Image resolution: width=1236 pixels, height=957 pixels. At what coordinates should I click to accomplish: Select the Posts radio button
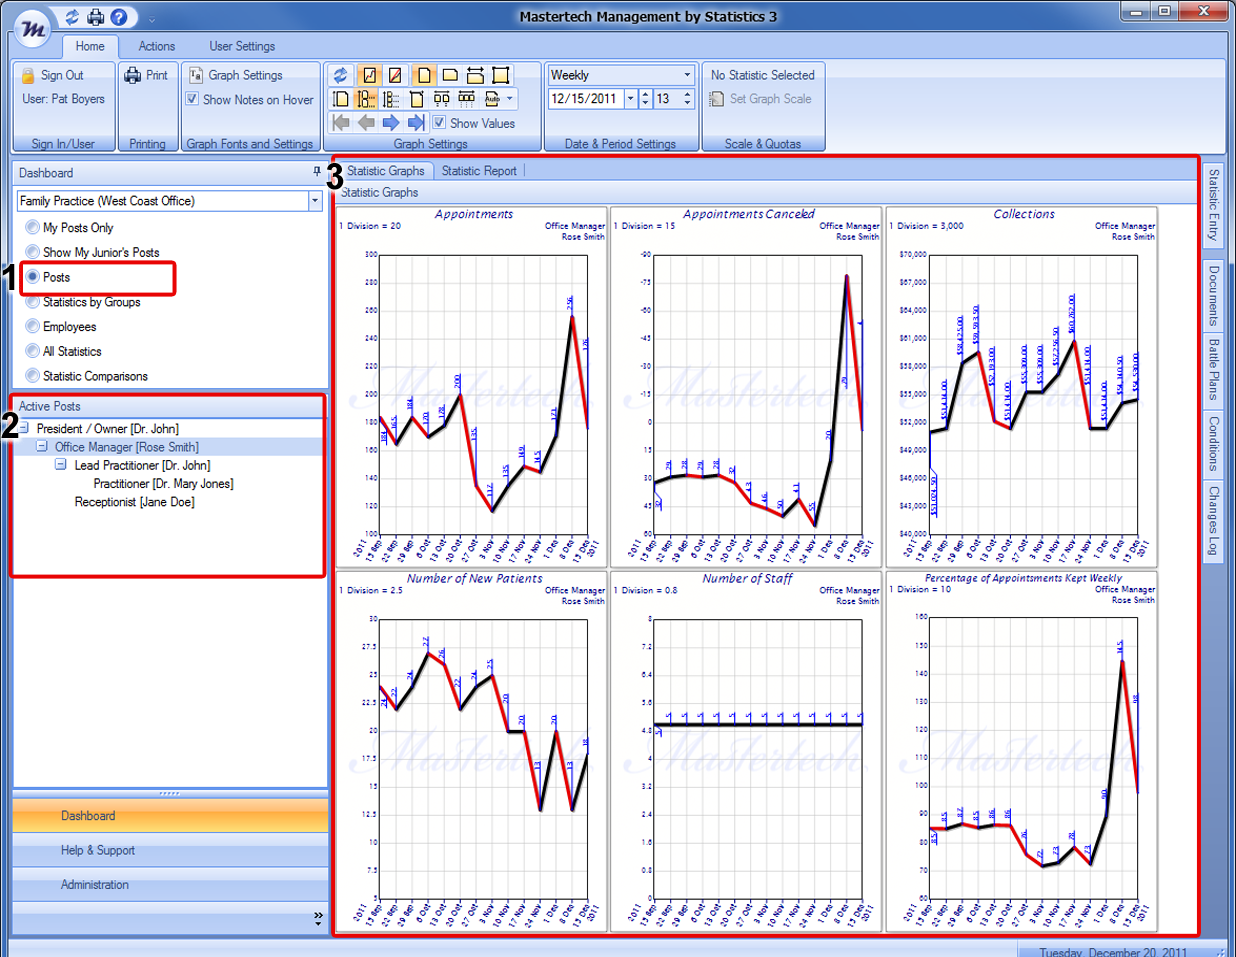[x=33, y=277]
